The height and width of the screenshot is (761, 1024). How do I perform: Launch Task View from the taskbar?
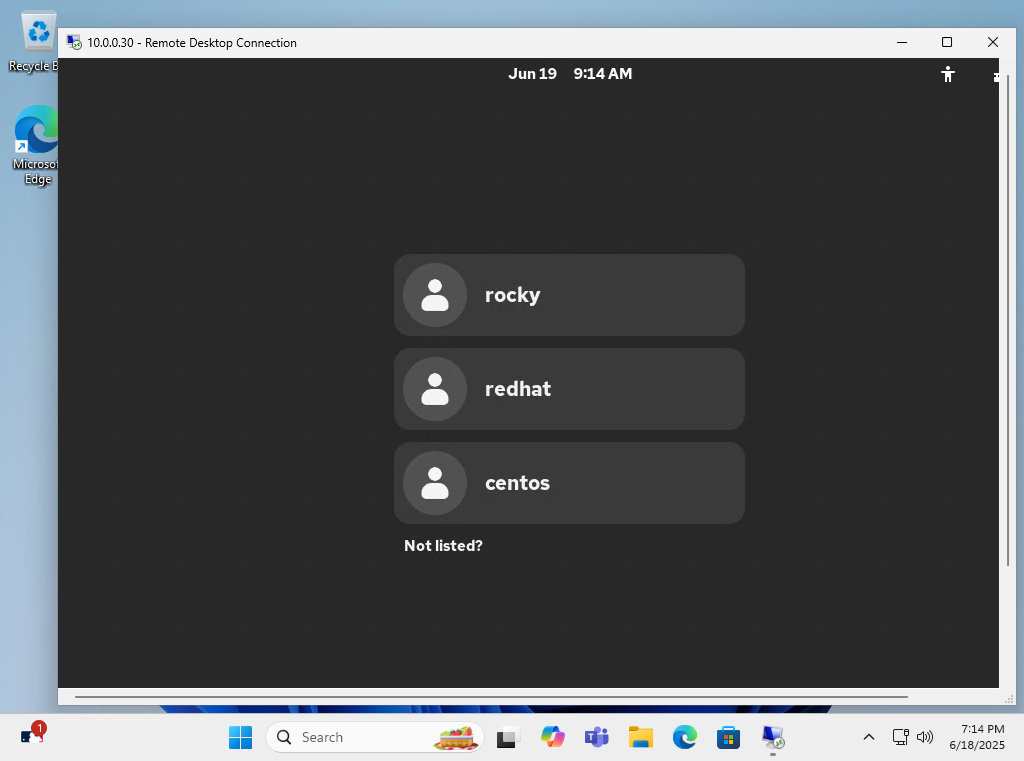click(x=508, y=737)
